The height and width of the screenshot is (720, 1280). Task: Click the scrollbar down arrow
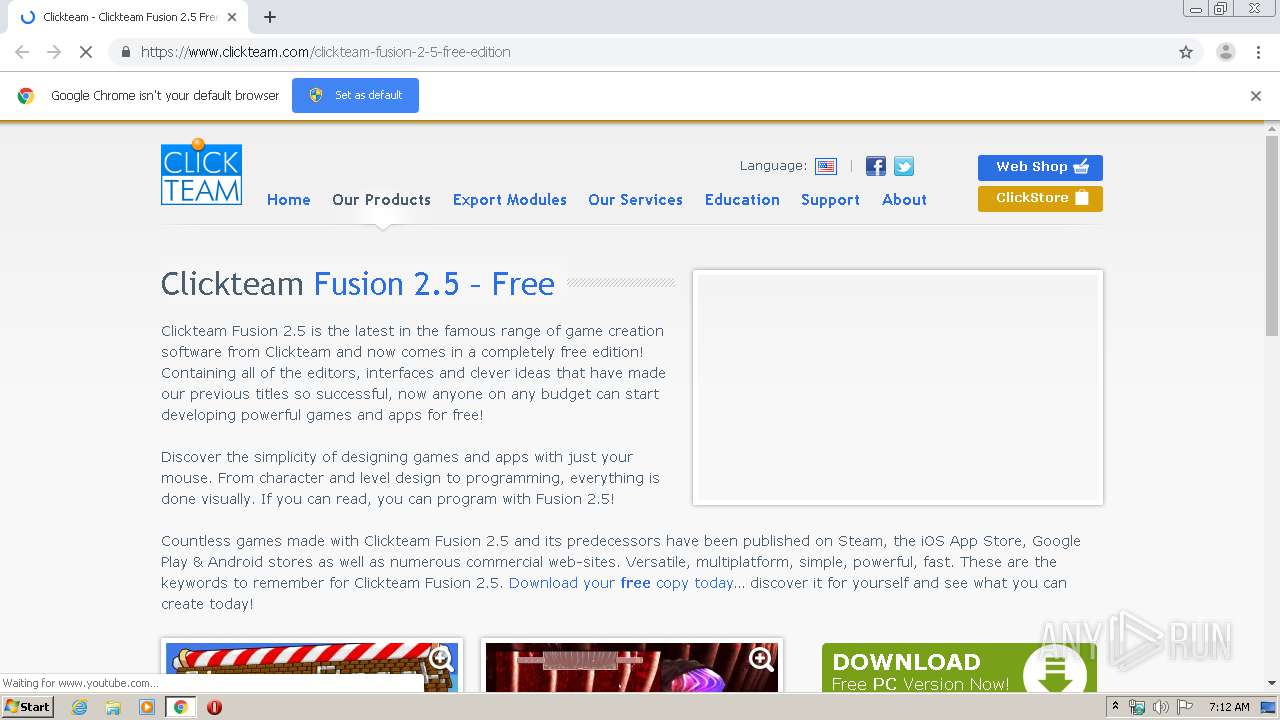(x=1272, y=684)
